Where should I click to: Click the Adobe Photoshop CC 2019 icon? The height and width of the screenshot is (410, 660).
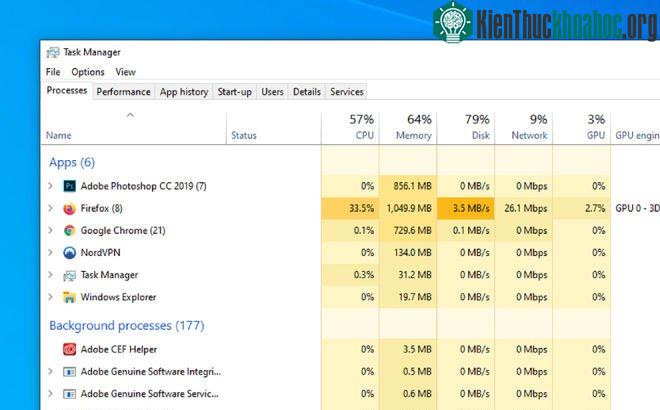[x=69, y=186]
